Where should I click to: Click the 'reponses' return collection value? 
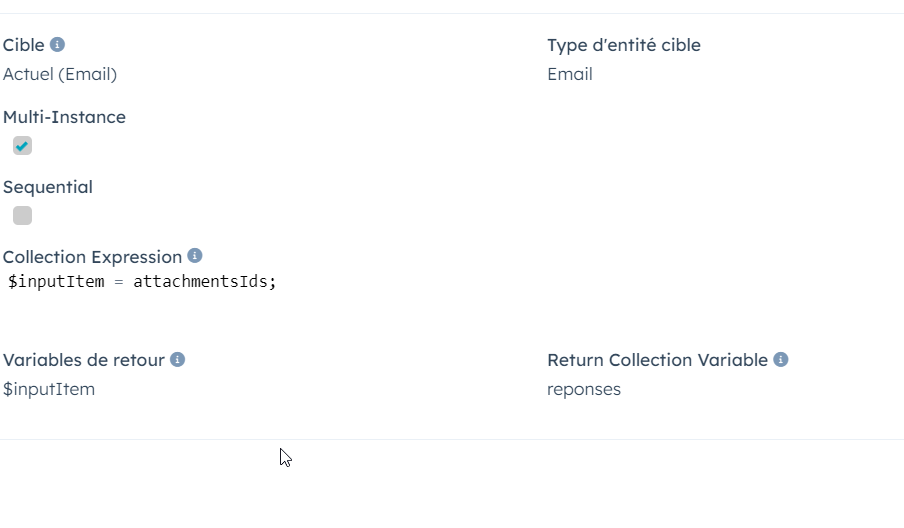click(x=584, y=389)
